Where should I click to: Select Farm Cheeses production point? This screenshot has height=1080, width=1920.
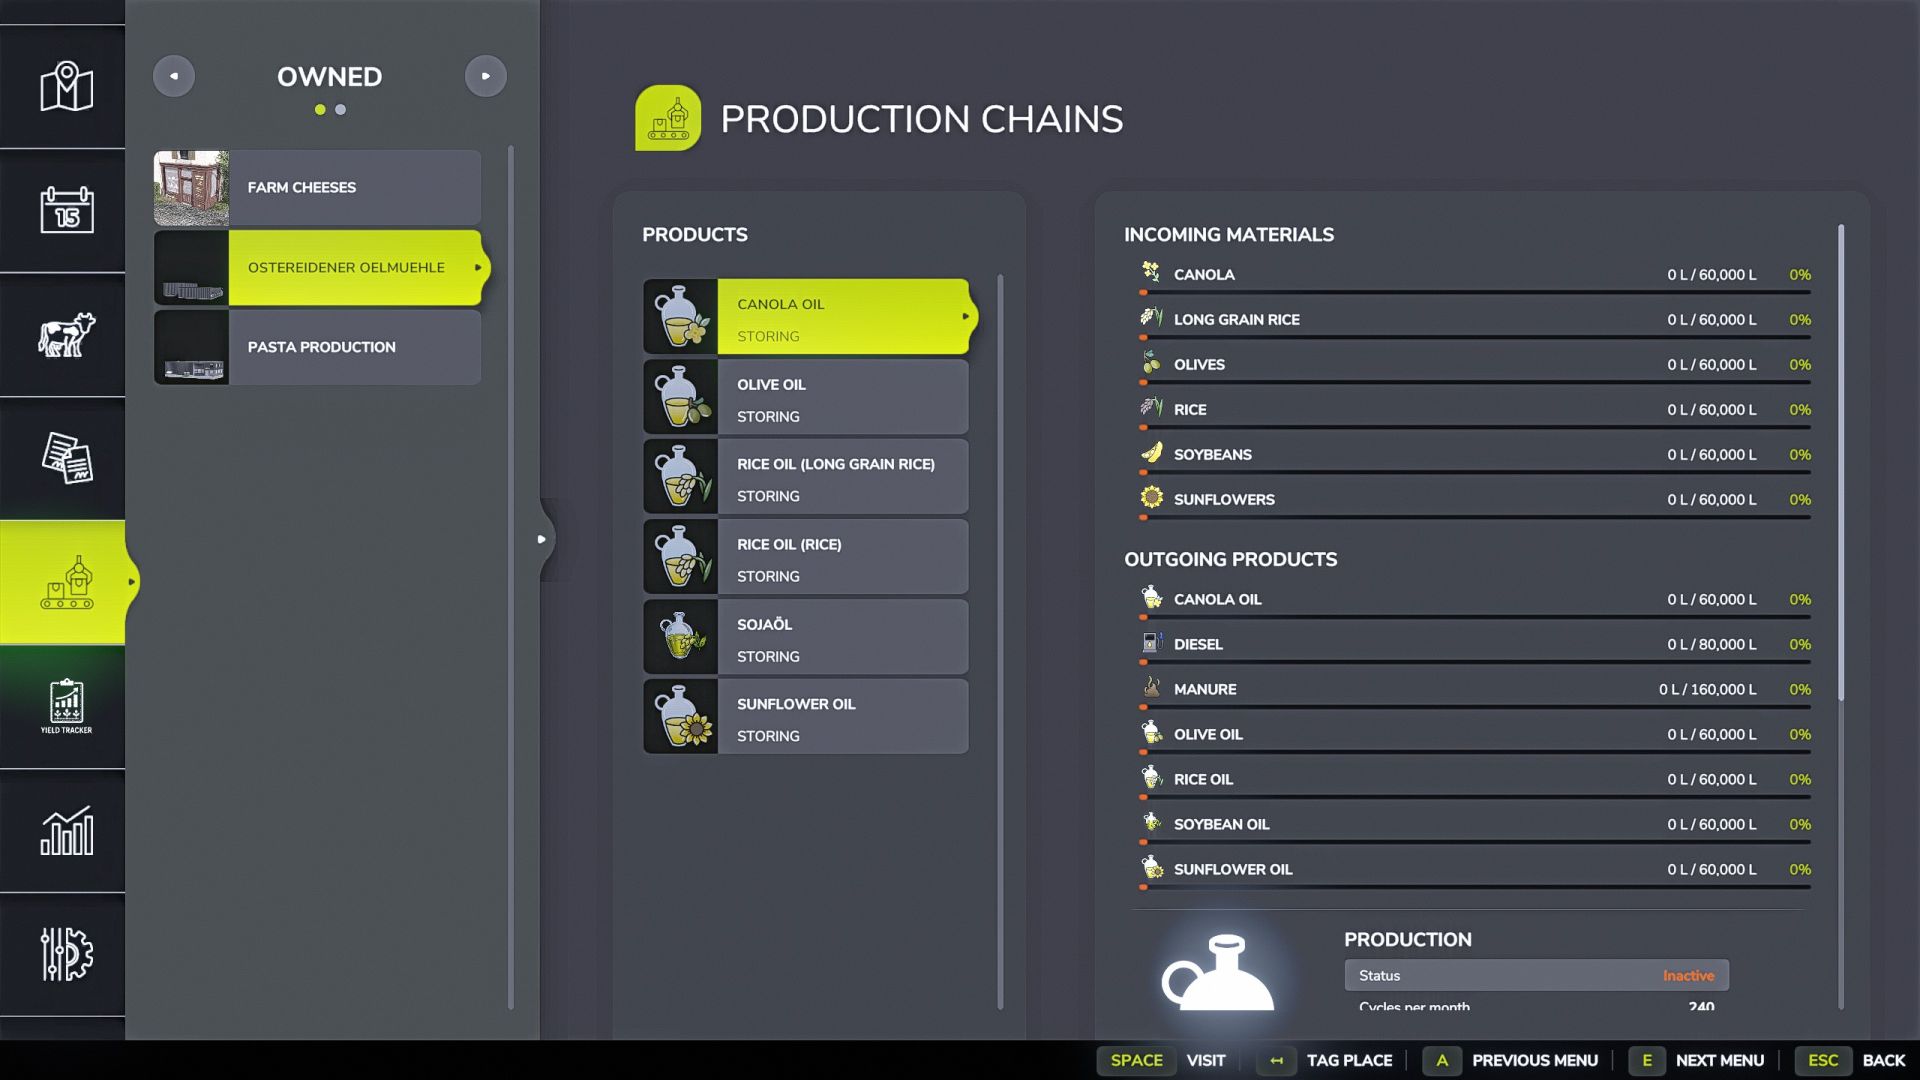click(318, 188)
